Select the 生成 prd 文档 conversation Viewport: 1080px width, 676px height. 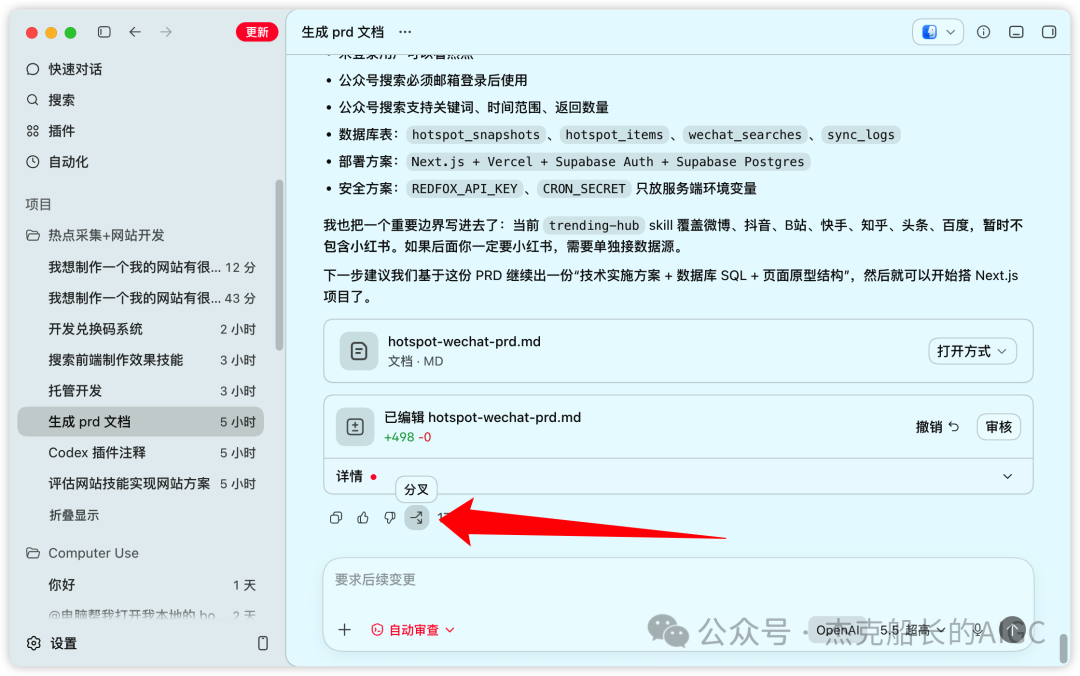141,422
